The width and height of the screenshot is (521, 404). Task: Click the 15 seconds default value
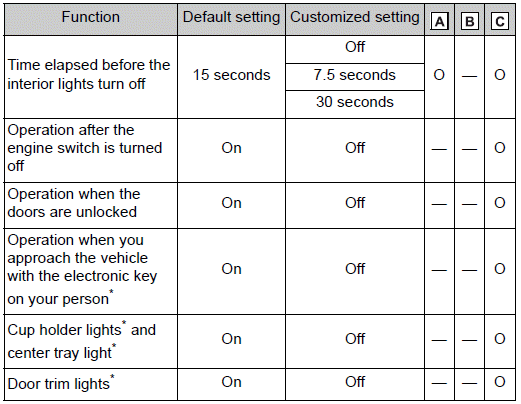(231, 75)
